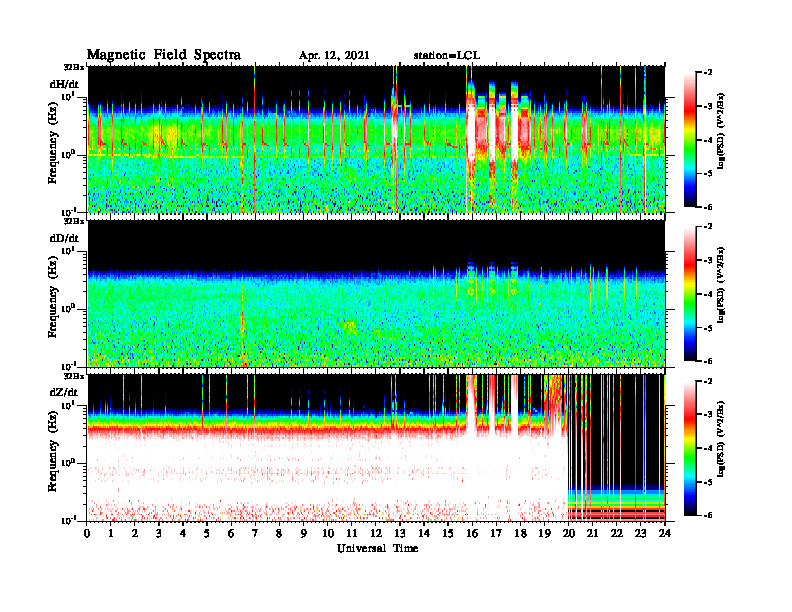
Task: Click the "9" hour tick label
Action: coord(304,533)
